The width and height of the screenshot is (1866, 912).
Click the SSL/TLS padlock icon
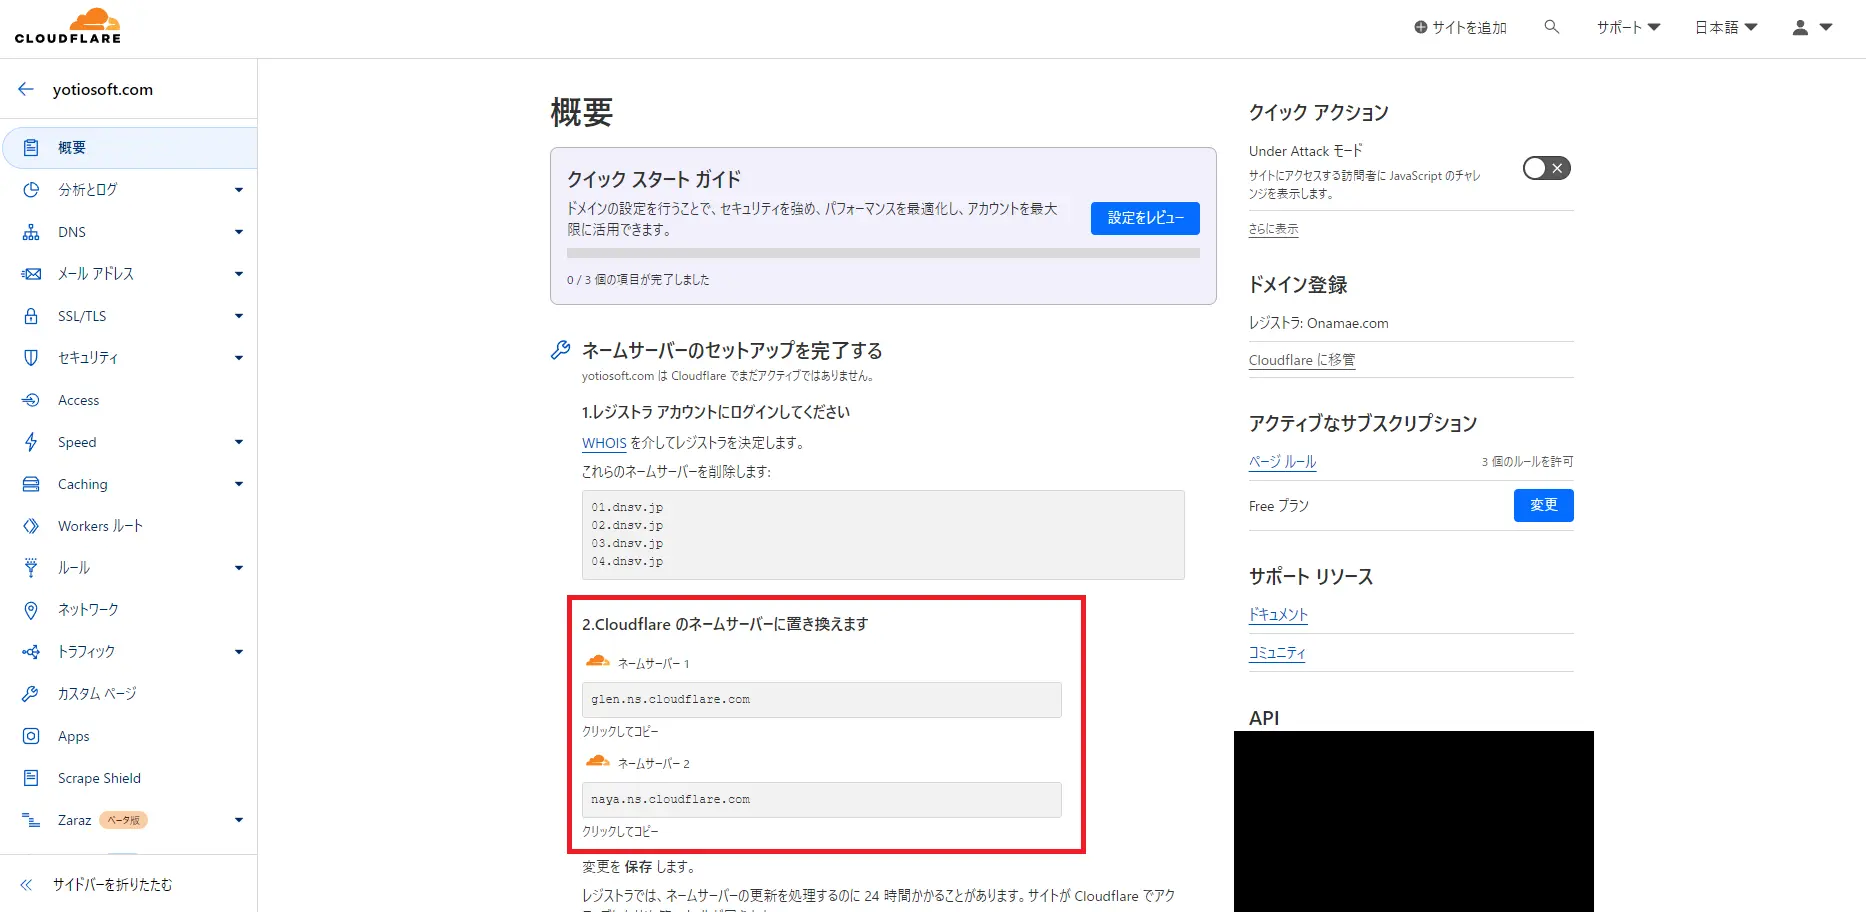(x=31, y=316)
